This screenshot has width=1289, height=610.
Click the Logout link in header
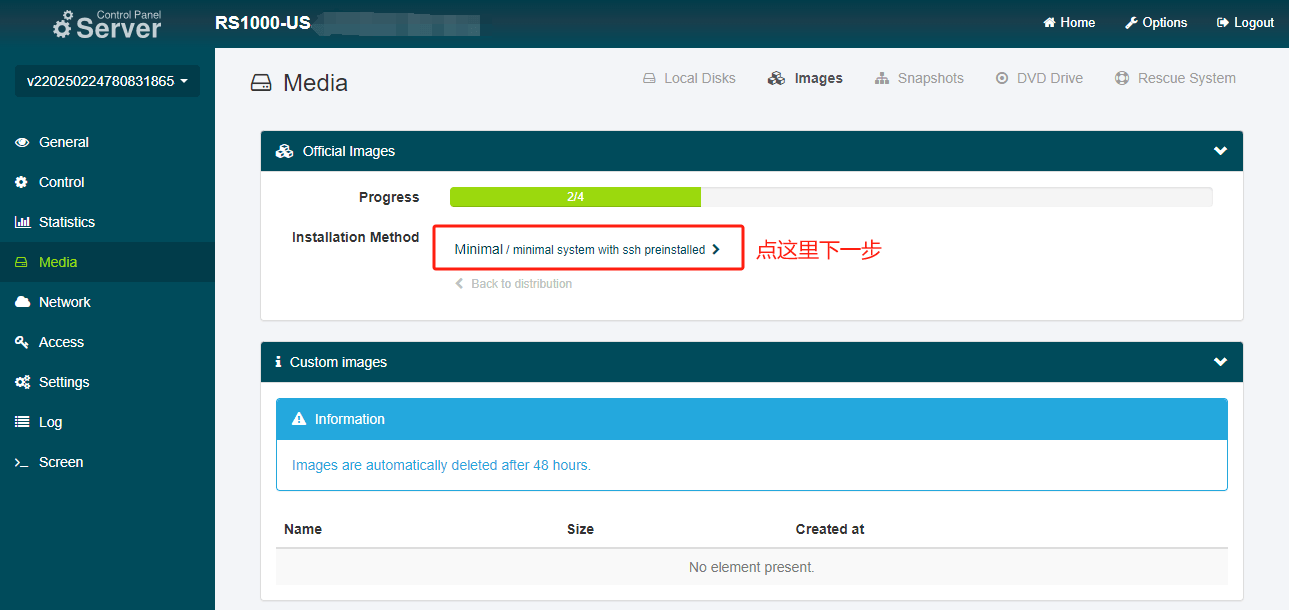[1245, 23]
